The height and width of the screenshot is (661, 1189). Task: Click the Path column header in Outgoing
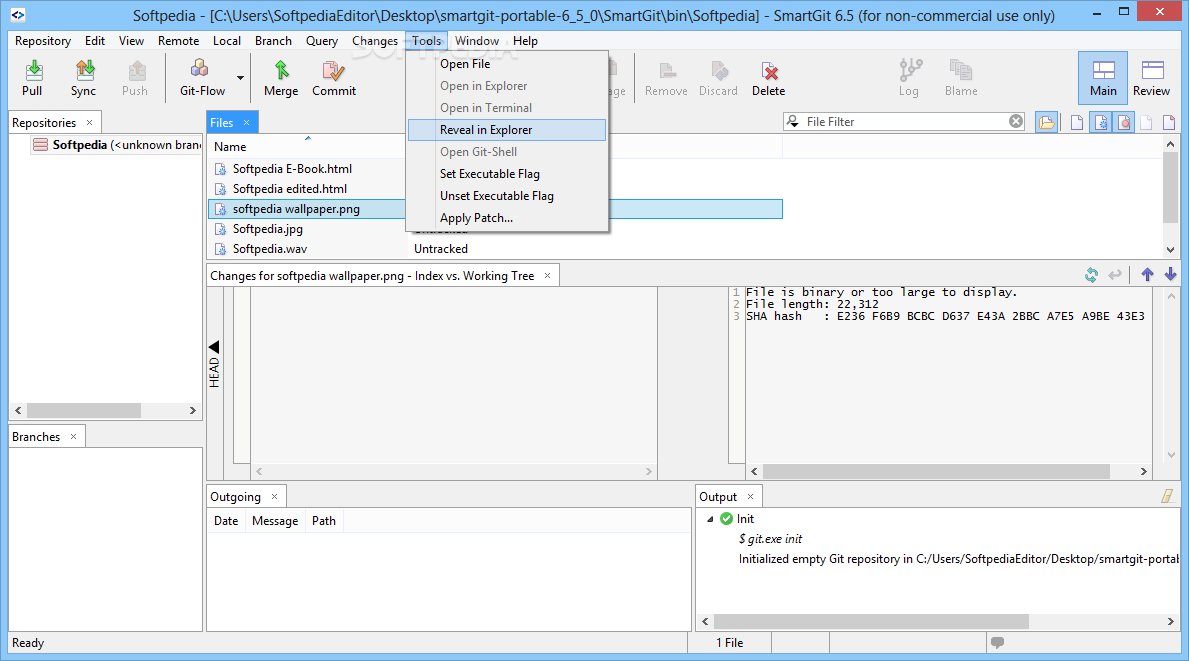[x=324, y=521]
